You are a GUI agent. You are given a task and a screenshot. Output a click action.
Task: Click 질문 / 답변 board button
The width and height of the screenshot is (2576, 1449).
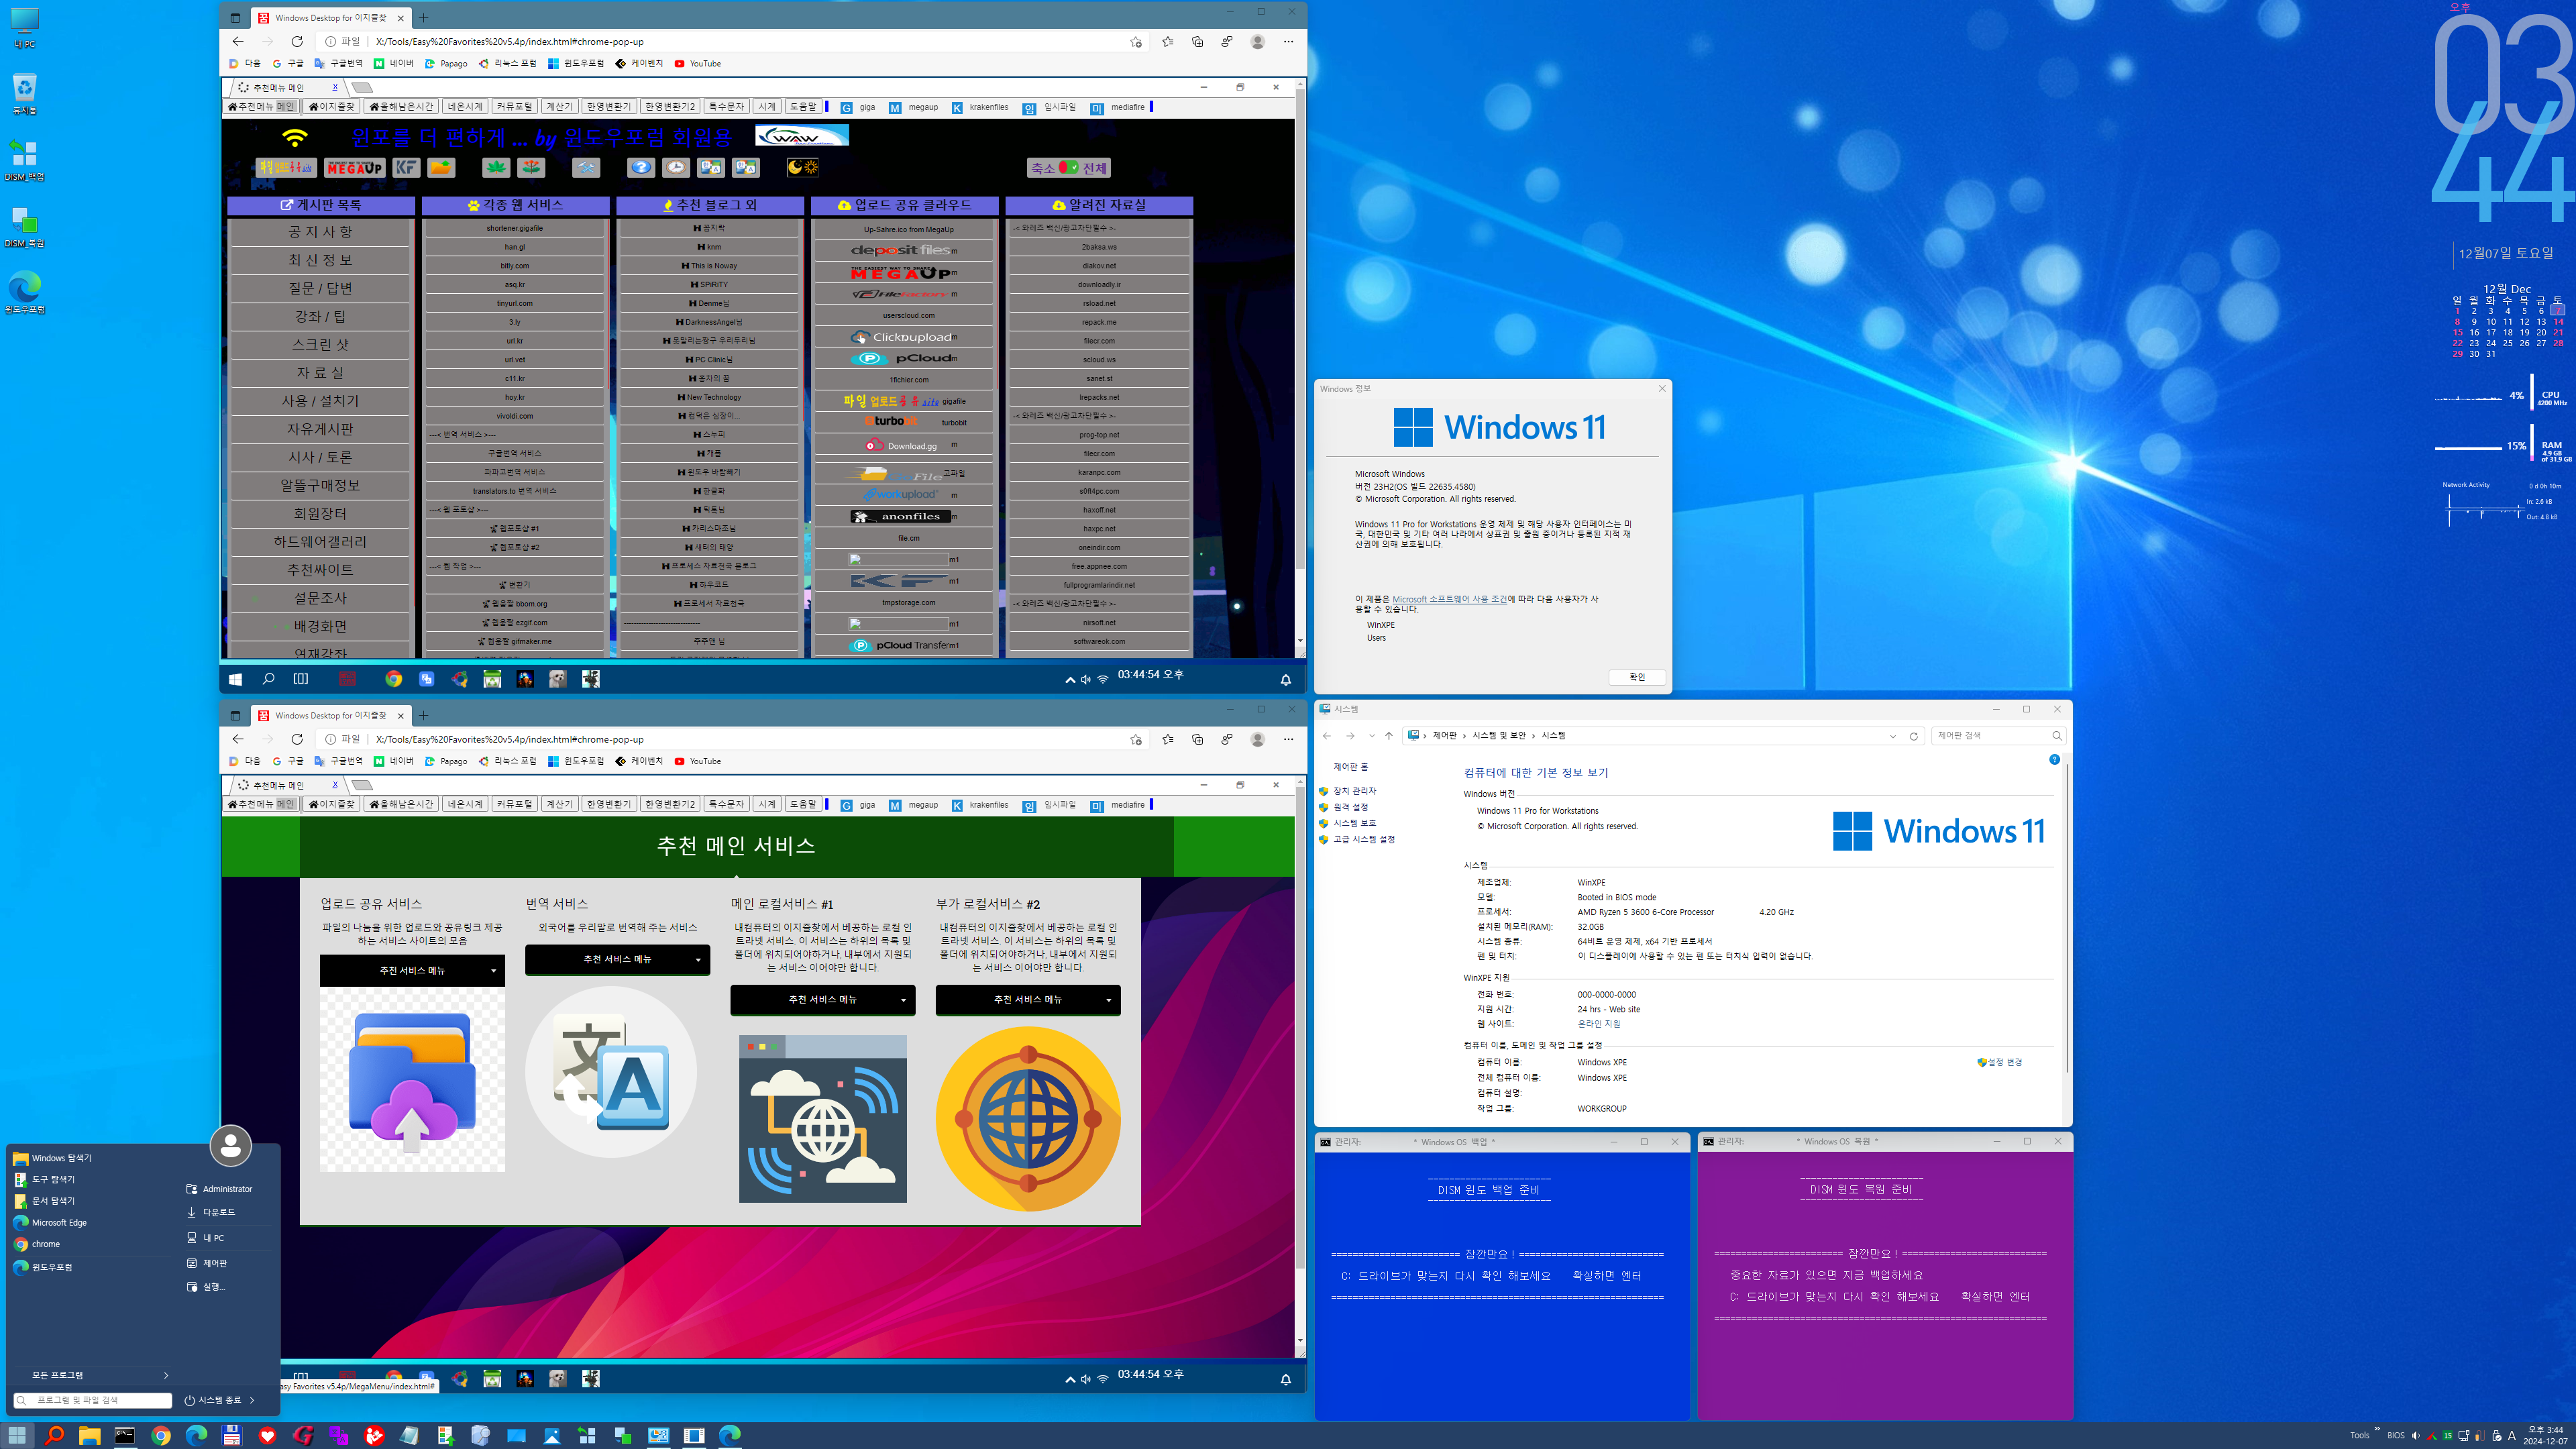tap(320, 288)
